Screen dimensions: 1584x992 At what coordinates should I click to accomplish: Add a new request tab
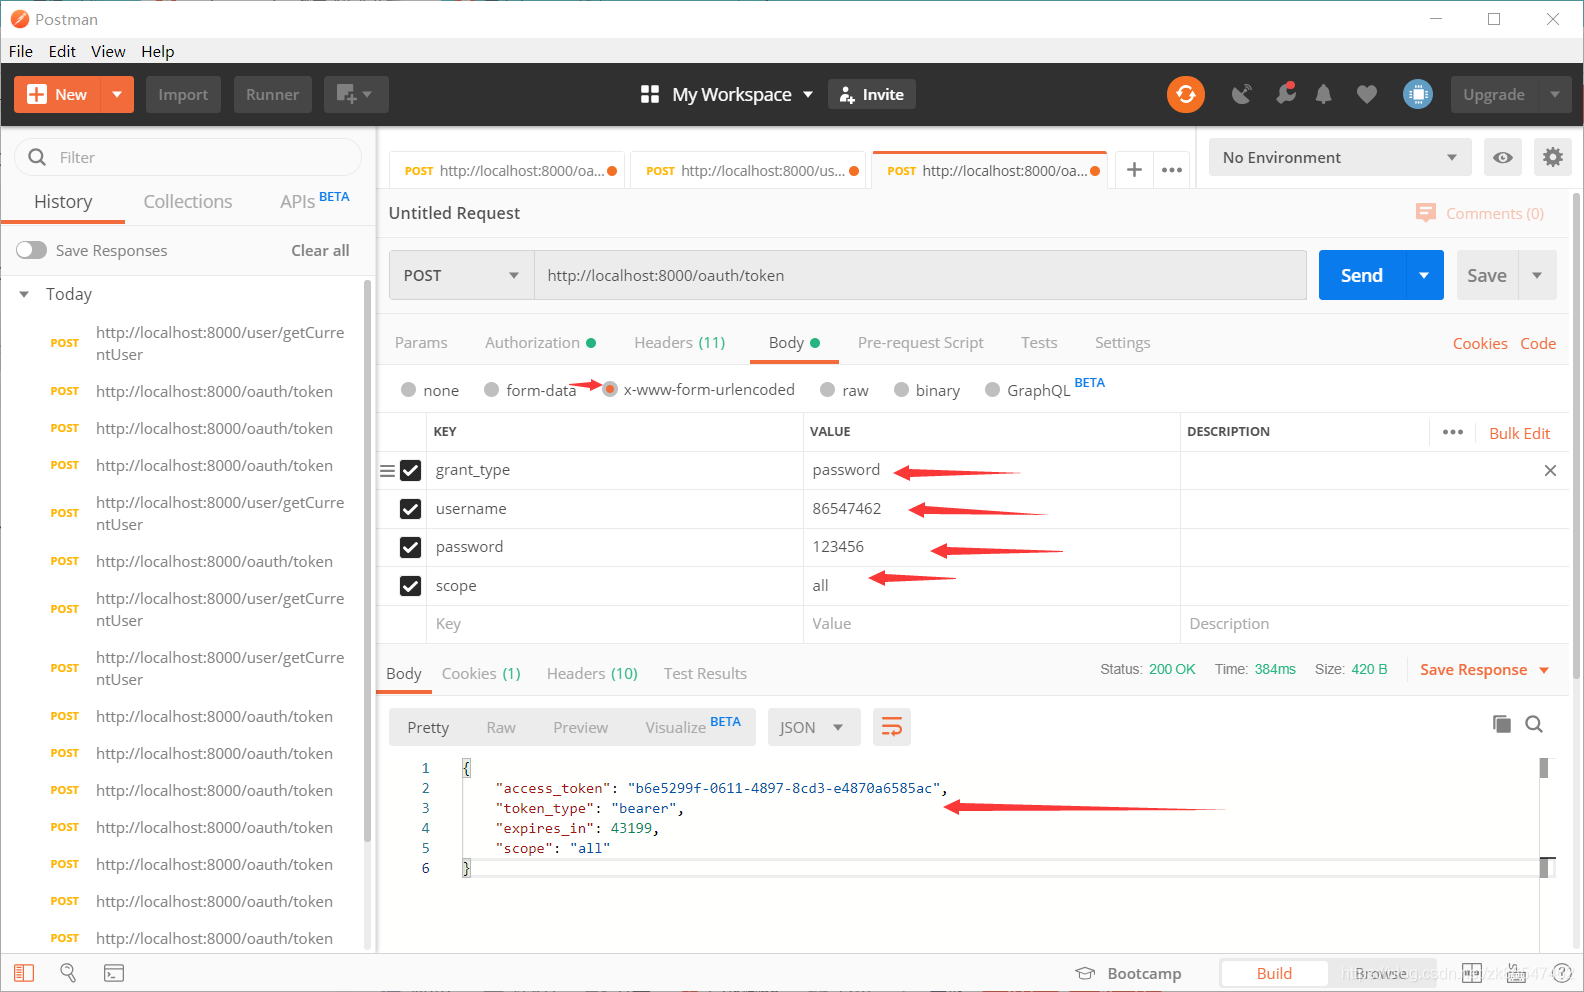[x=1134, y=170]
